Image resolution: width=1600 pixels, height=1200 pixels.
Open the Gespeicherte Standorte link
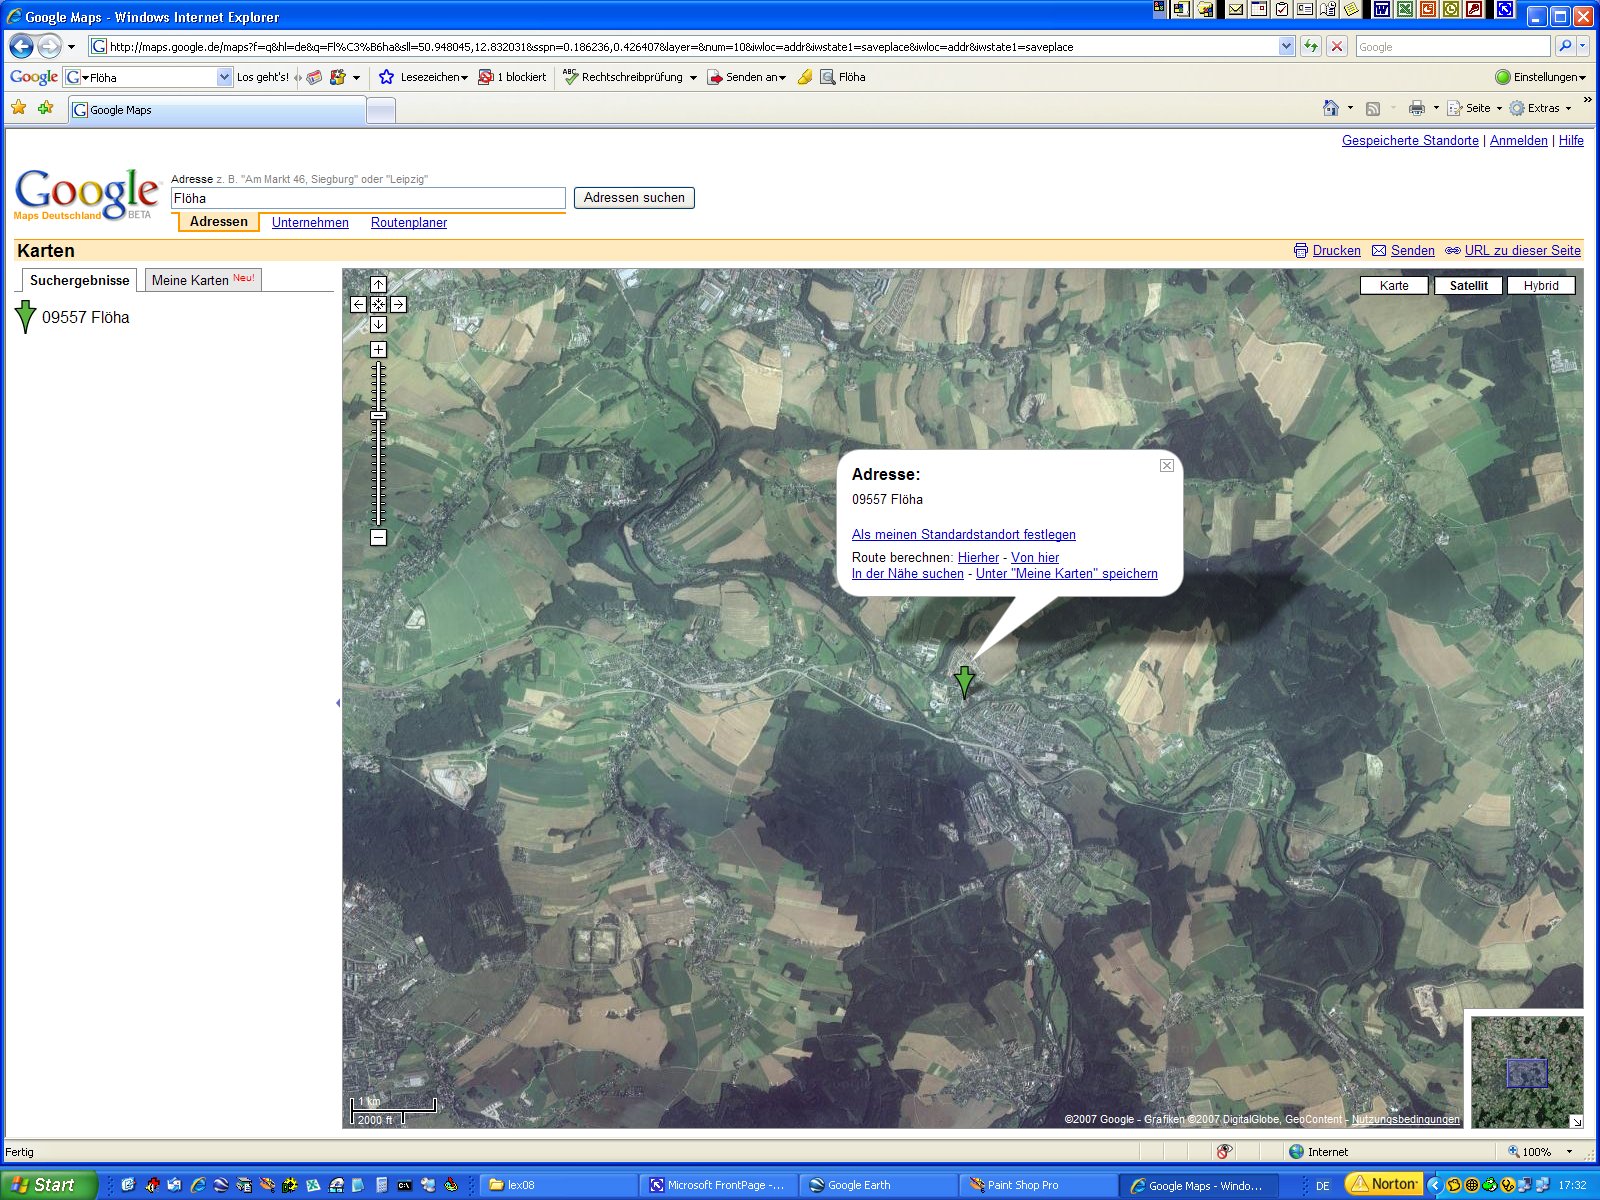click(1410, 141)
